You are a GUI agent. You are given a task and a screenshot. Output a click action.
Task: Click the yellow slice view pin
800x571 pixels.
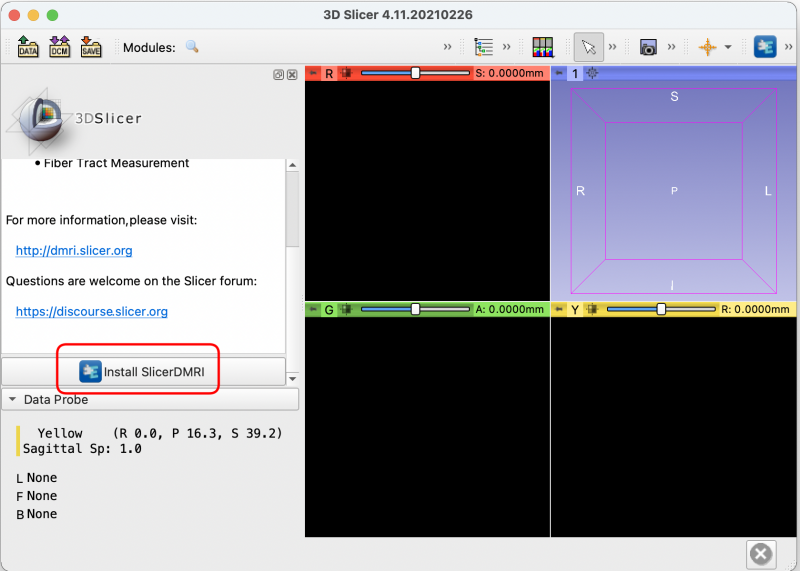click(559, 309)
